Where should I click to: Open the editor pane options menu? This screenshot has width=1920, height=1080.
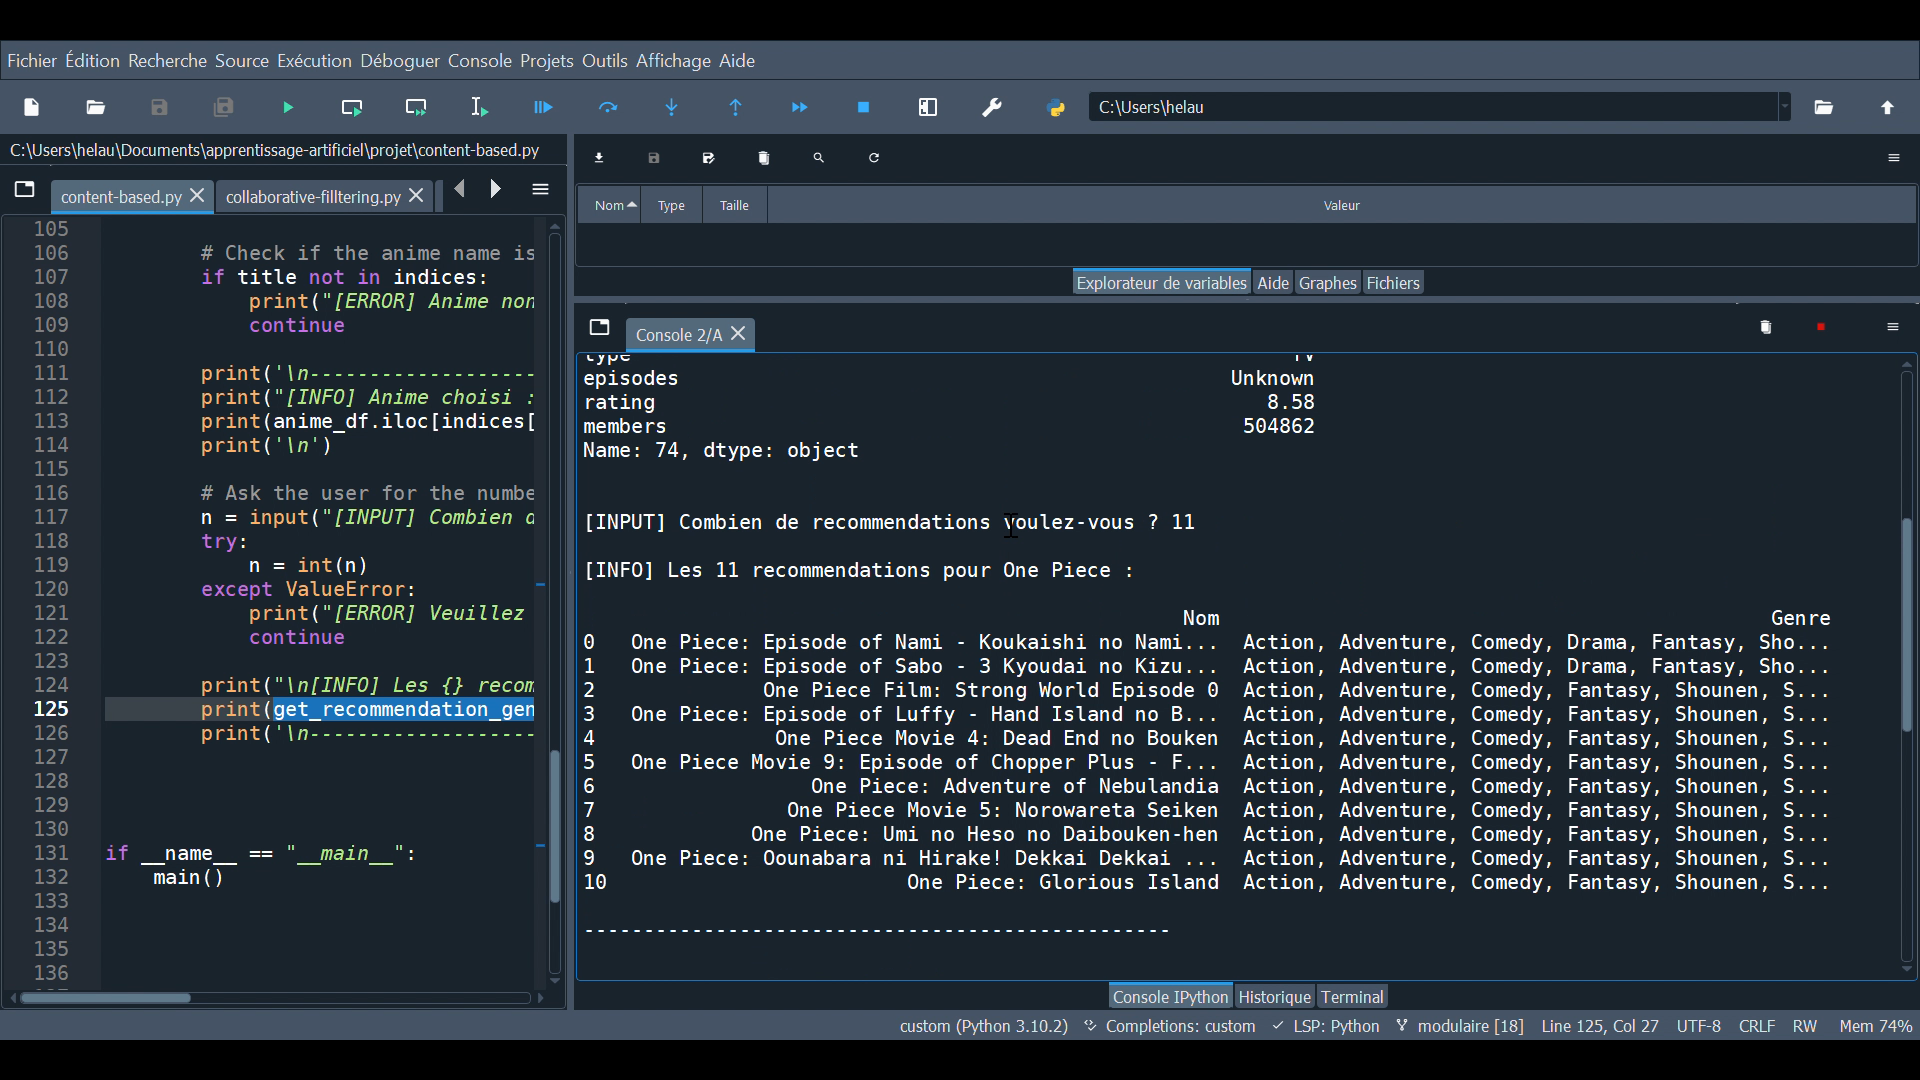pyautogui.click(x=541, y=190)
